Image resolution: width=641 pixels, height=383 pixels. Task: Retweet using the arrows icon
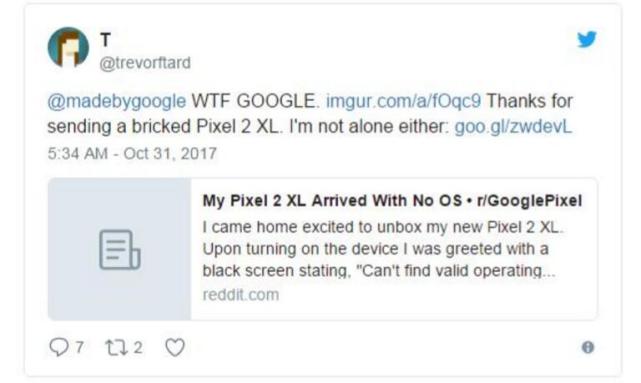pyautogui.click(x=117, y=347)
